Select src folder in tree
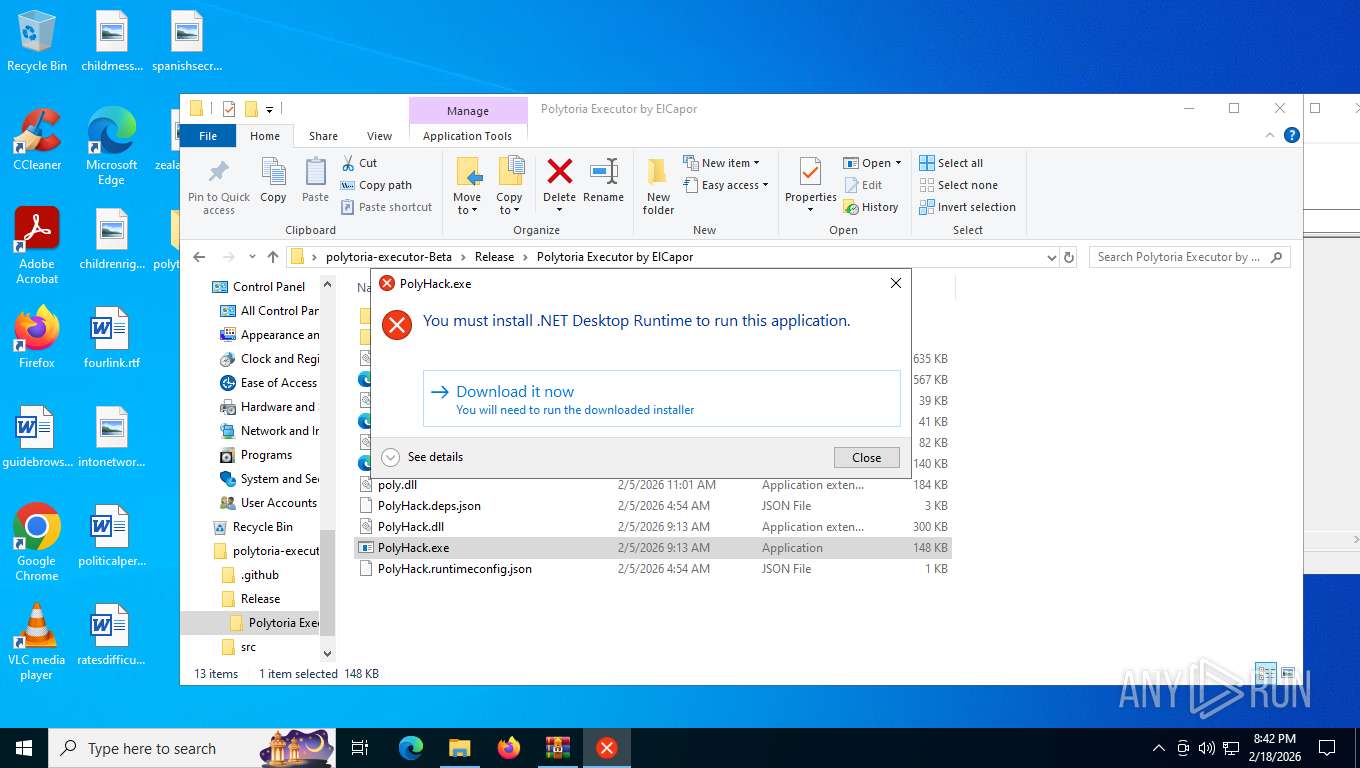This screenshot has width=1360, height=768. click(239, 647)
